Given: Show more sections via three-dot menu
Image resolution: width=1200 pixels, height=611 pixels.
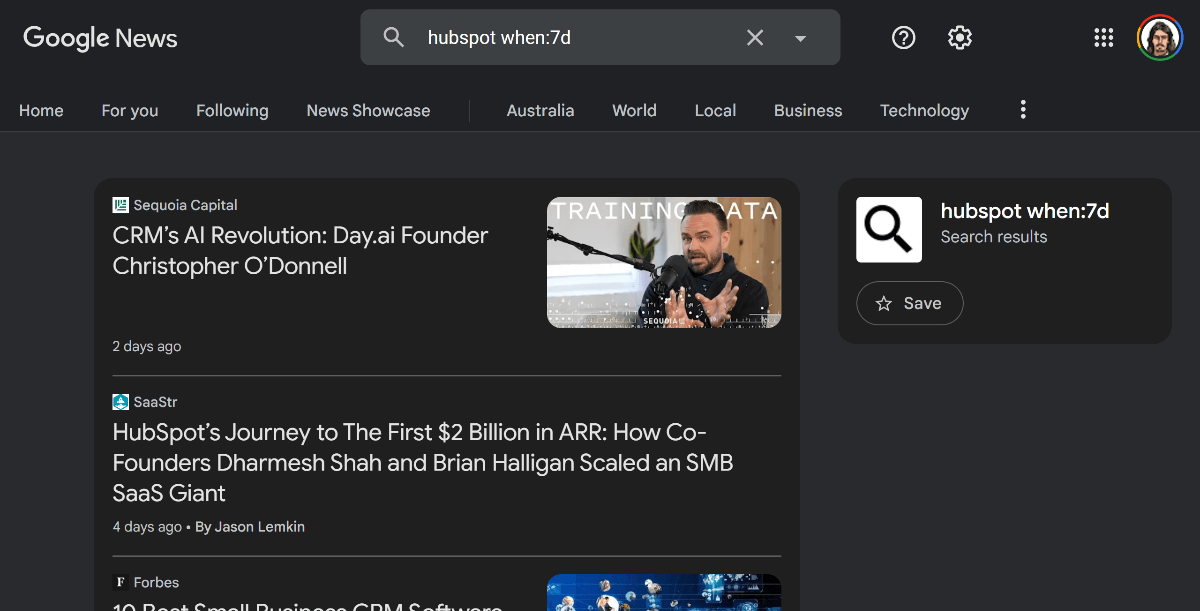Looking at the screenshot, I should click(x=1022, y=110).
